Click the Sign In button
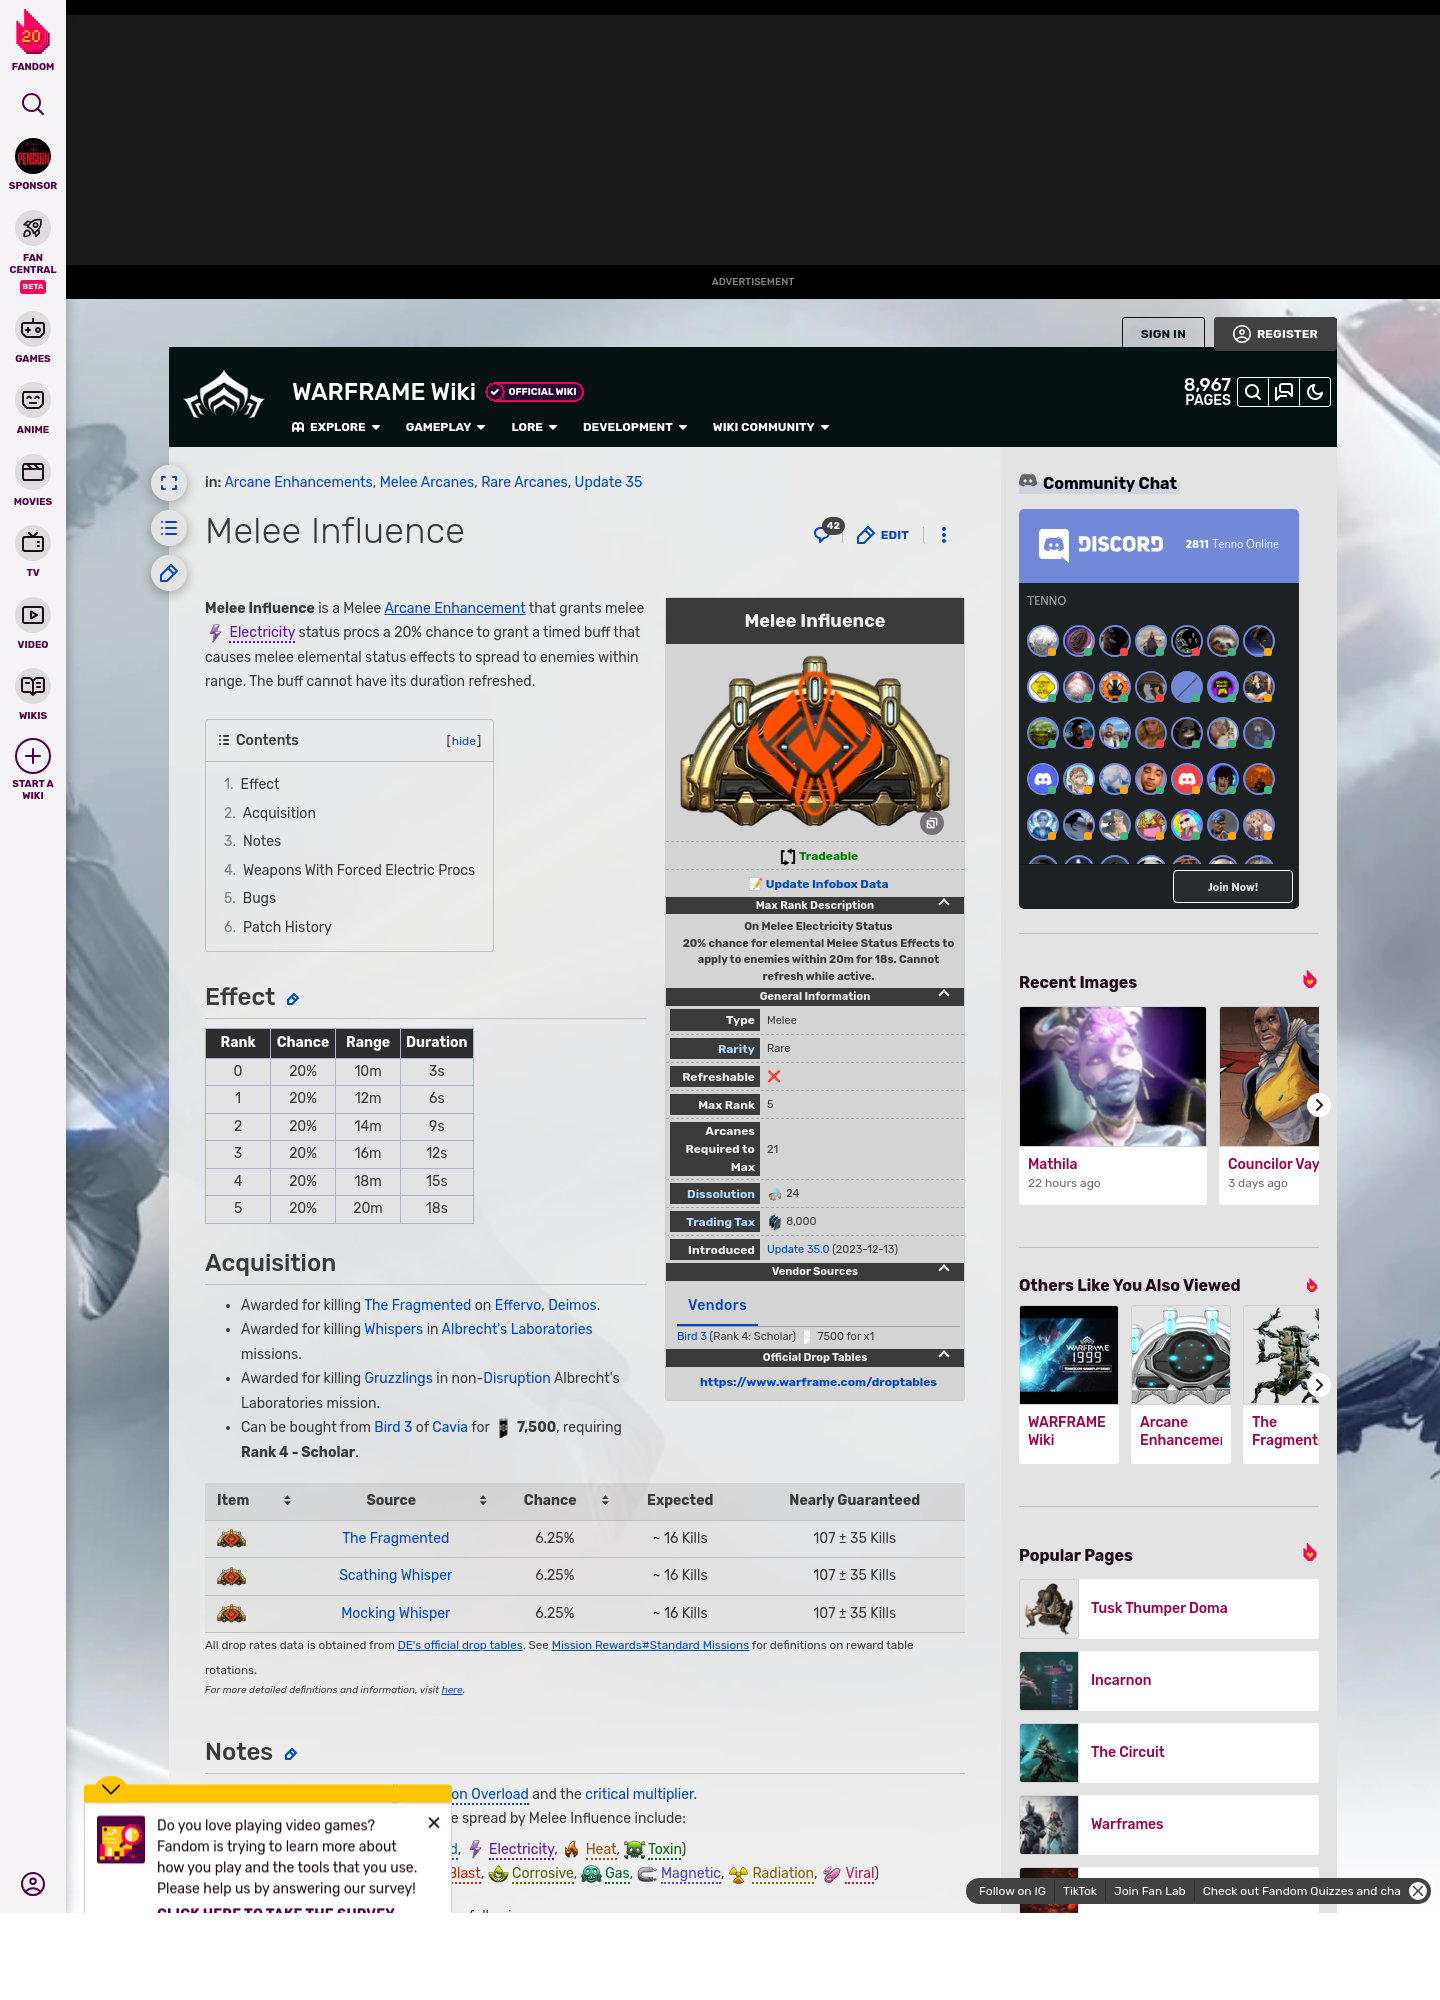The image size is (1440, 2000). coord(1163,334)
